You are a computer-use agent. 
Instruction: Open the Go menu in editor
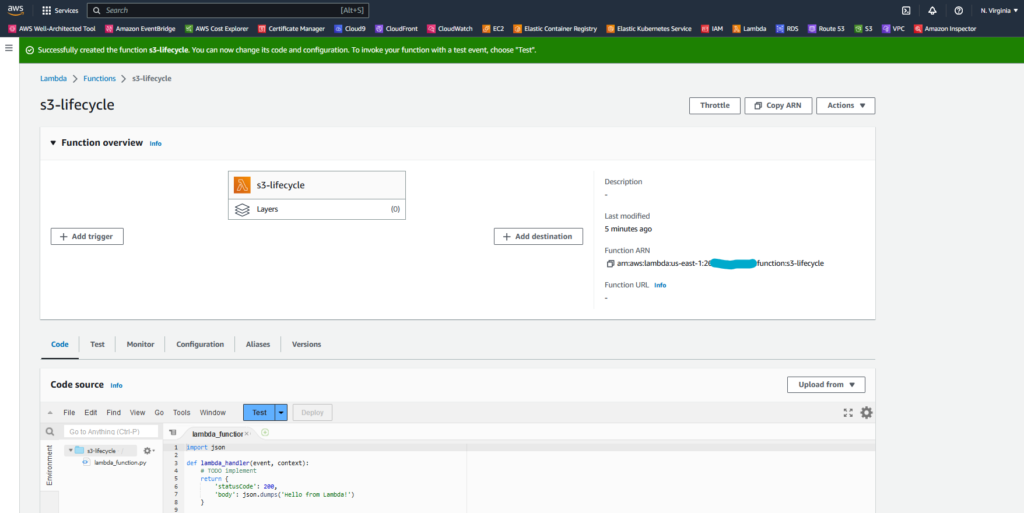tap(159, 412)
